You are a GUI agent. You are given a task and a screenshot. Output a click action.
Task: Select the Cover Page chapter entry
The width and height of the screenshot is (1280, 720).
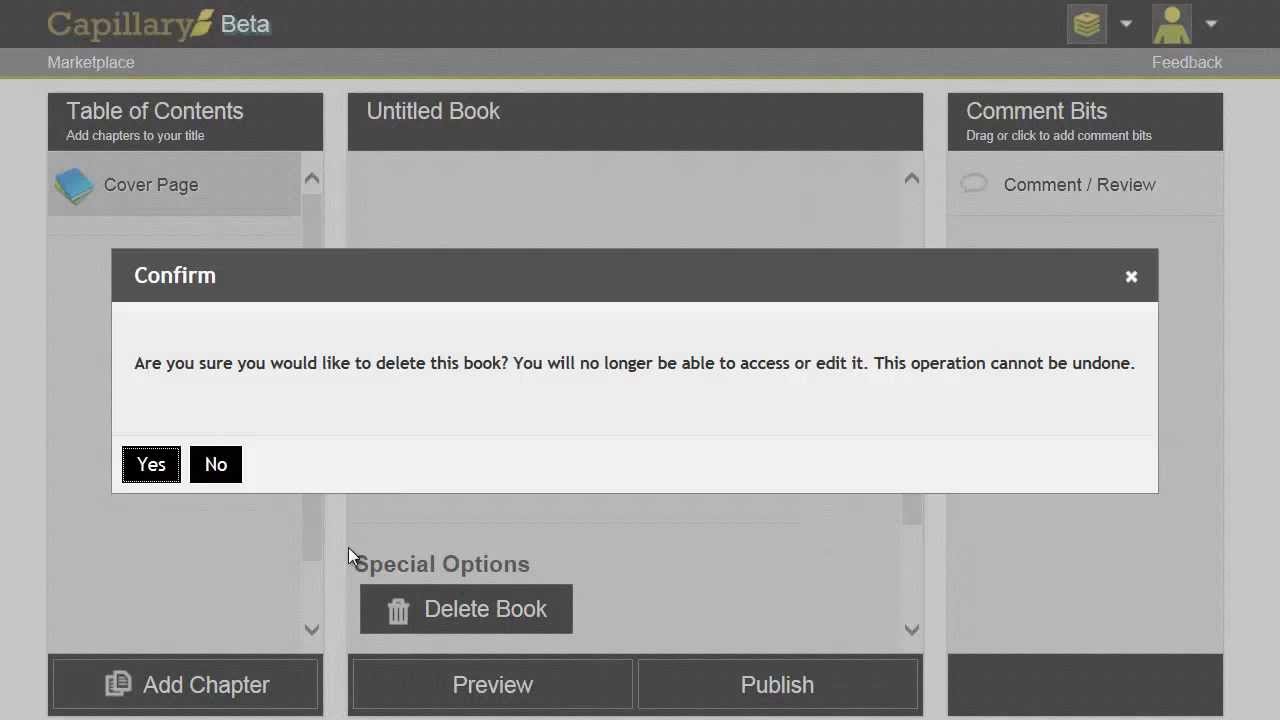click(174, 185)
